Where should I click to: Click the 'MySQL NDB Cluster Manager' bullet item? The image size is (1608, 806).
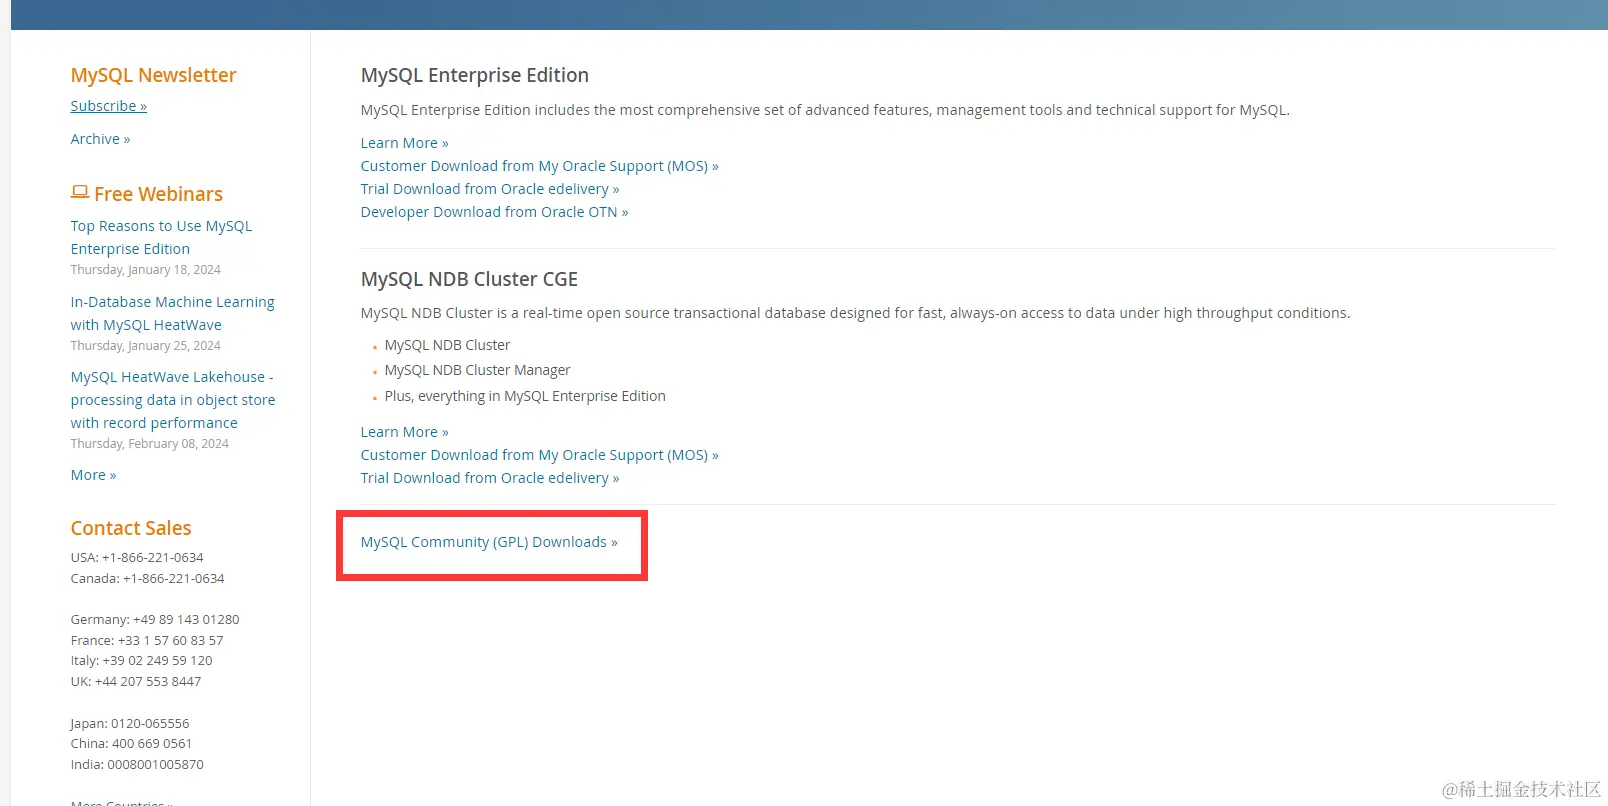point(477,370)
